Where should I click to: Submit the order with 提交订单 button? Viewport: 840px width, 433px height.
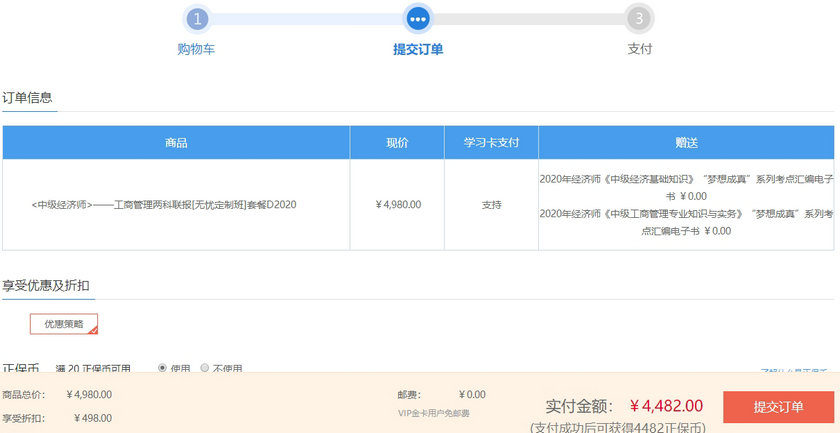click(x=778, y=407)
